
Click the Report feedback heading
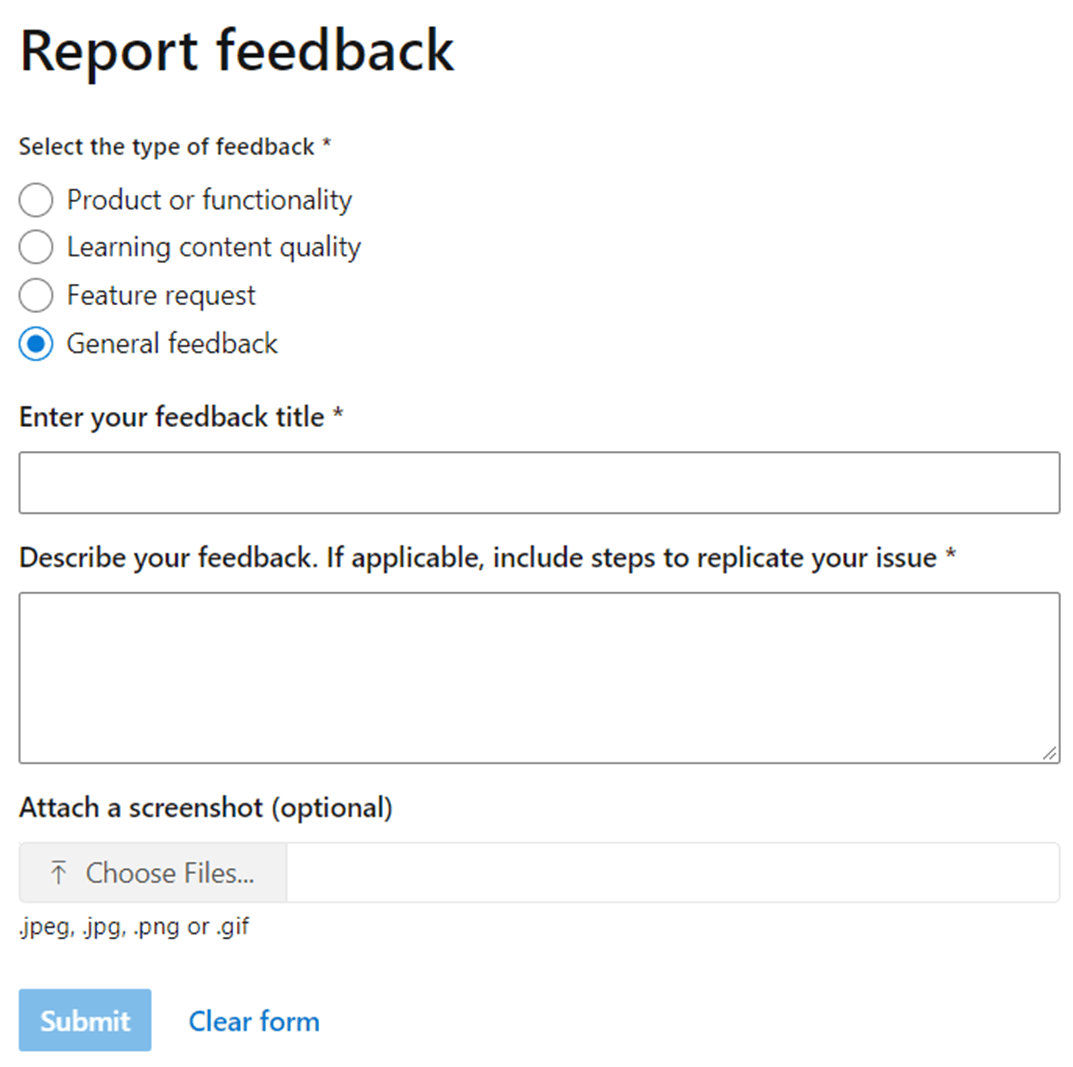237,51
